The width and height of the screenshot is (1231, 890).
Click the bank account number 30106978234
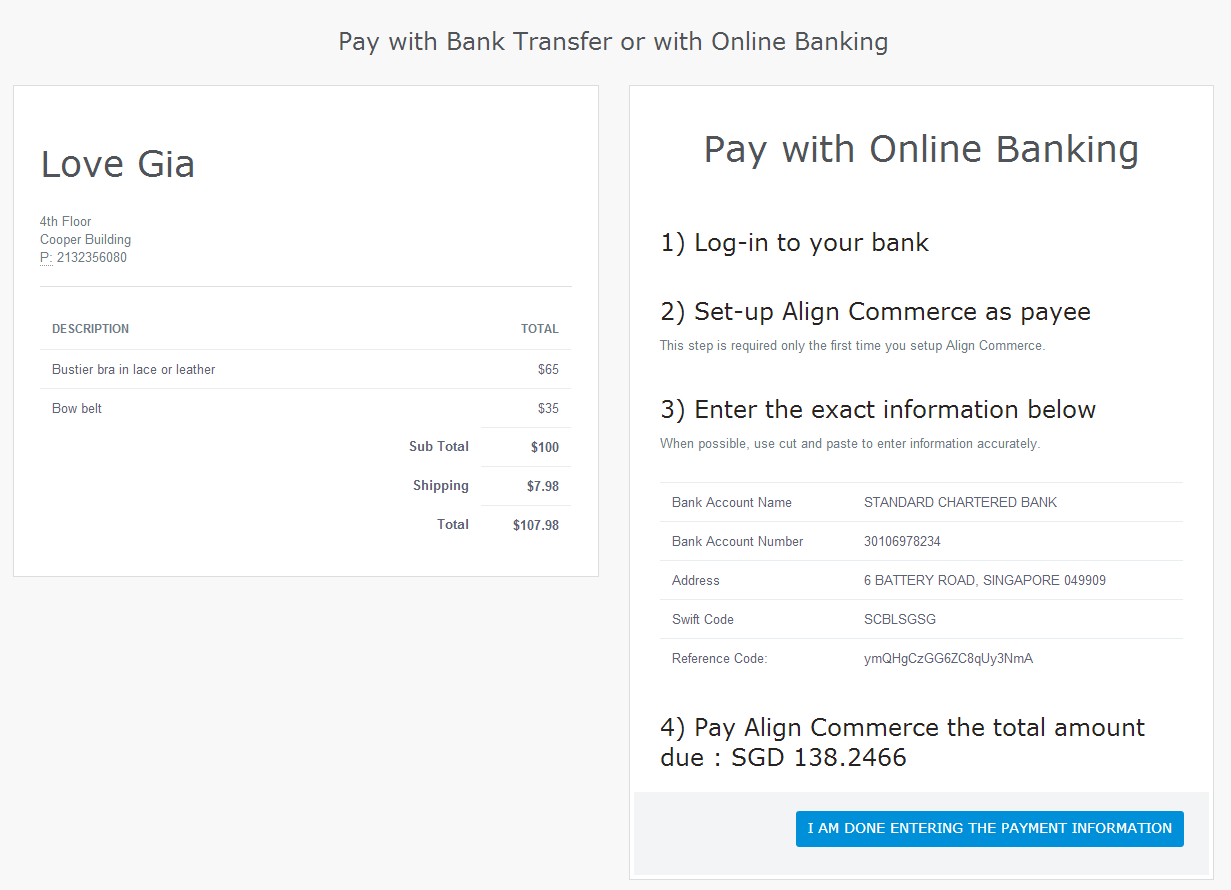[902, 542]
